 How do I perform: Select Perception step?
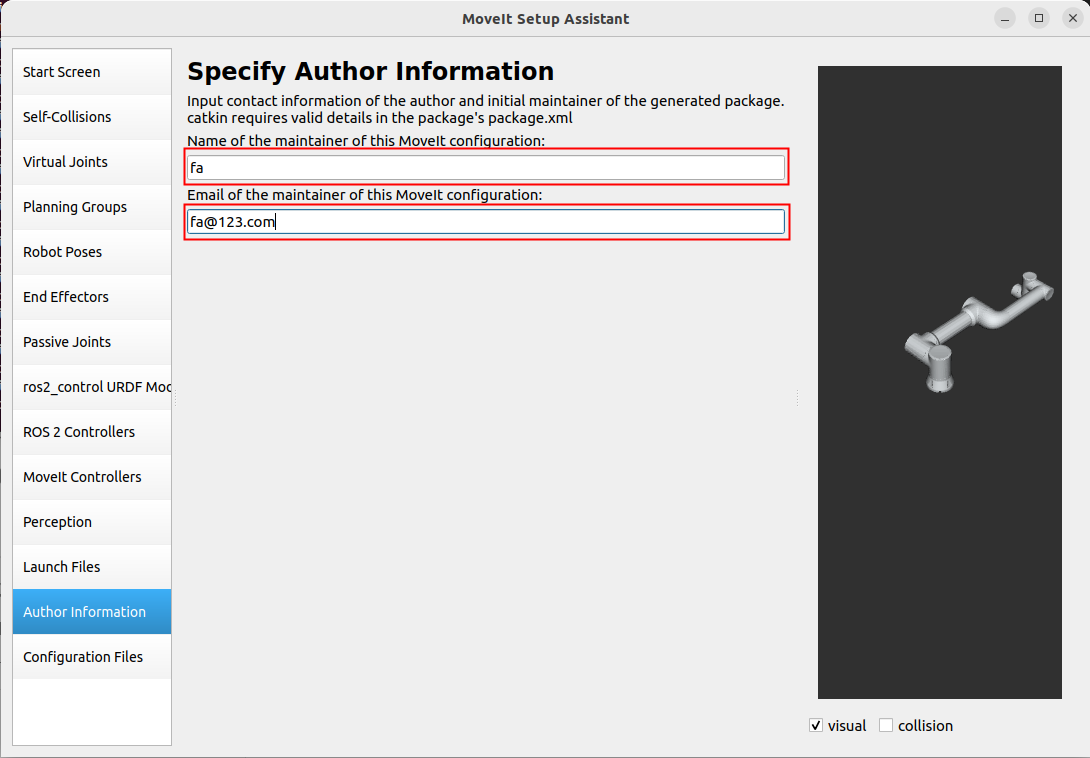point(92,522)
